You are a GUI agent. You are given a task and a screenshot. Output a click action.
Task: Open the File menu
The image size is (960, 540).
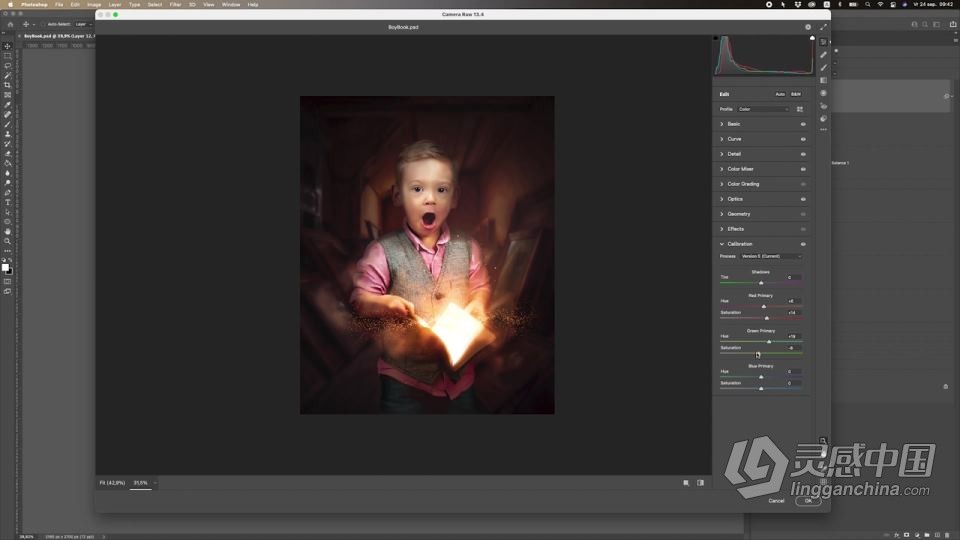coord(59,4)
